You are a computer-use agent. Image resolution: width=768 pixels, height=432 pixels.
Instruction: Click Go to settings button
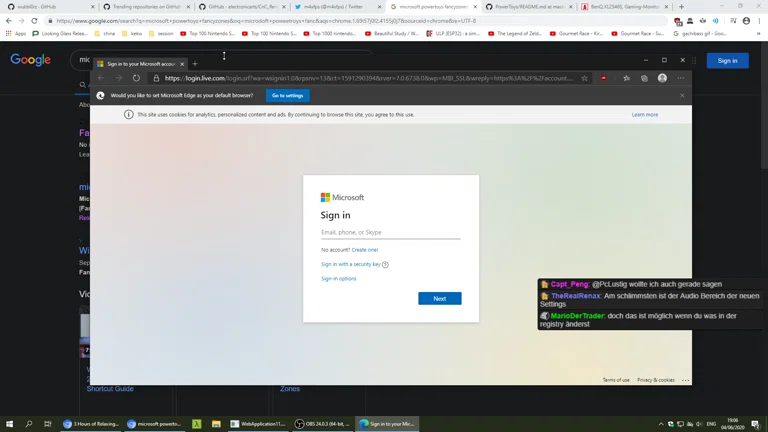[287, 96]
